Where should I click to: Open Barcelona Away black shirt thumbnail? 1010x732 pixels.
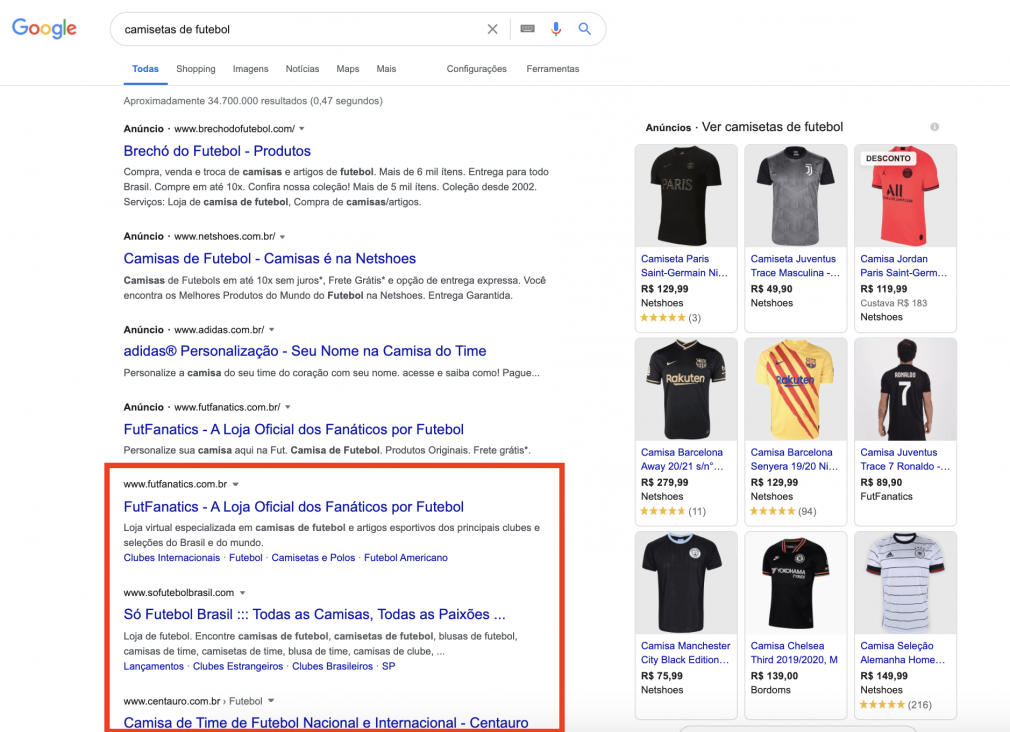pos(686,389)
